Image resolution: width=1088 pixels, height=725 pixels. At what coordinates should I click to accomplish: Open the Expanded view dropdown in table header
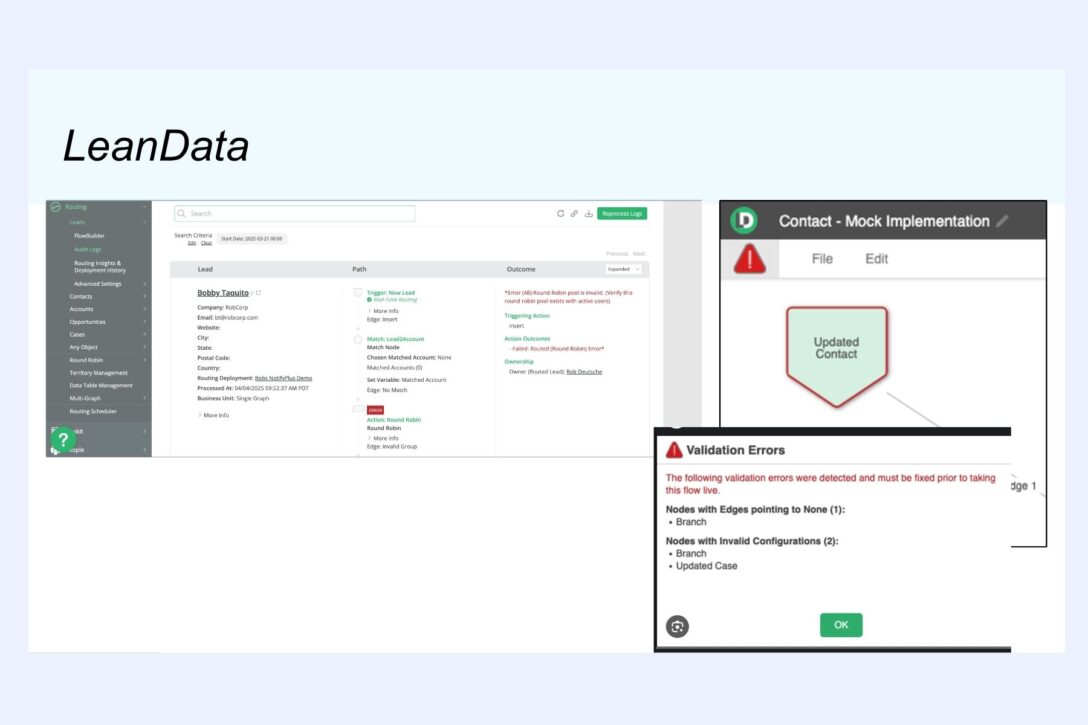click(x=624, y=269)
